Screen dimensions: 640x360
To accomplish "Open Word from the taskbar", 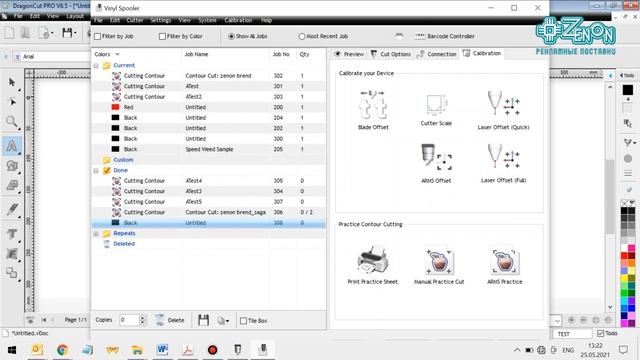I will click(x=162, y=350).
